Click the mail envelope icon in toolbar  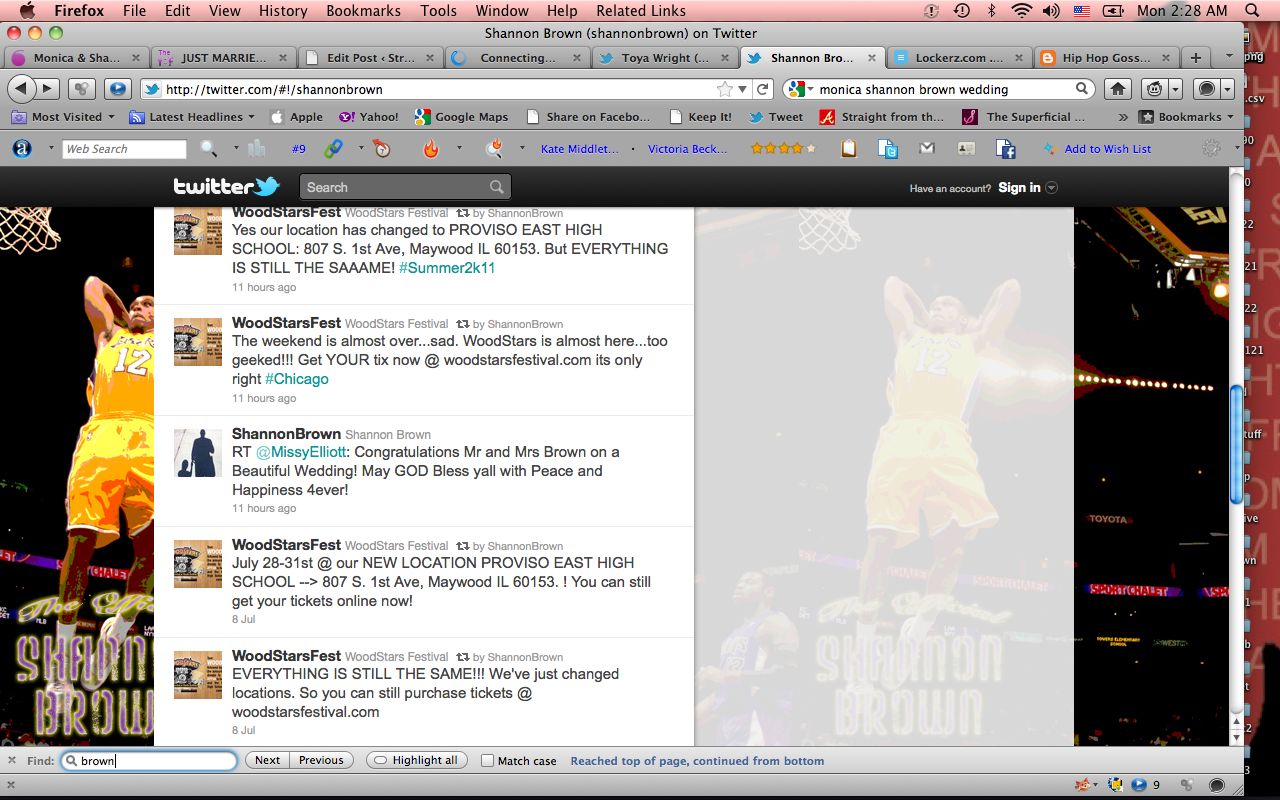[x=927, y=149]
